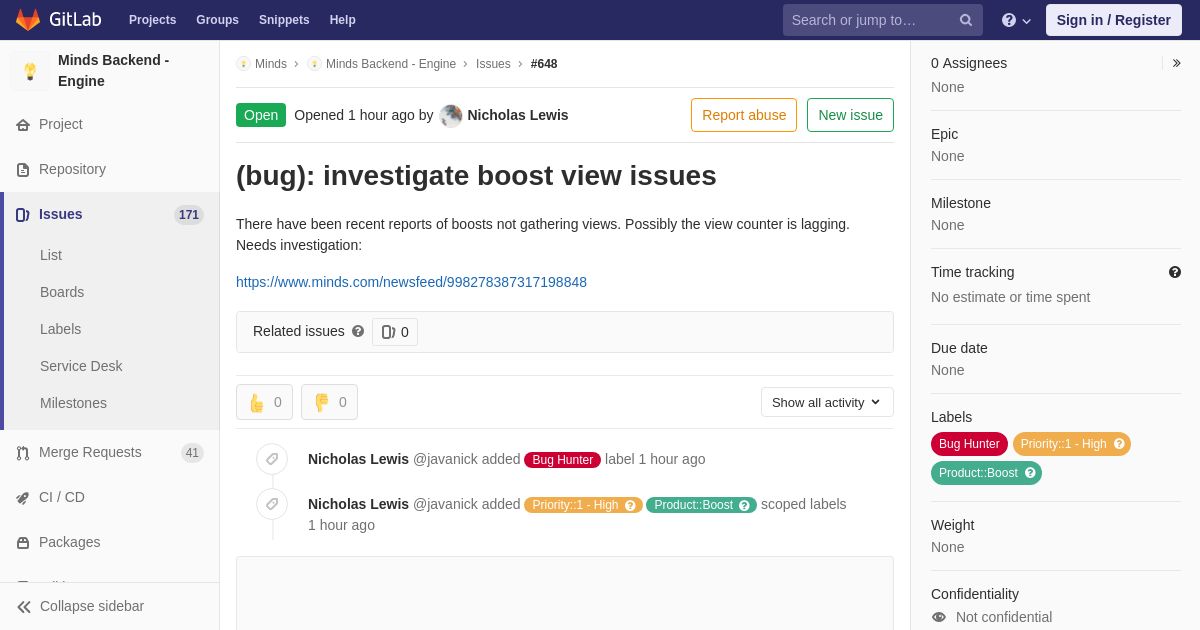Viewport: 1200px width, 630px height.
Task: Click the related issues count badge
Action: (395, 332)
